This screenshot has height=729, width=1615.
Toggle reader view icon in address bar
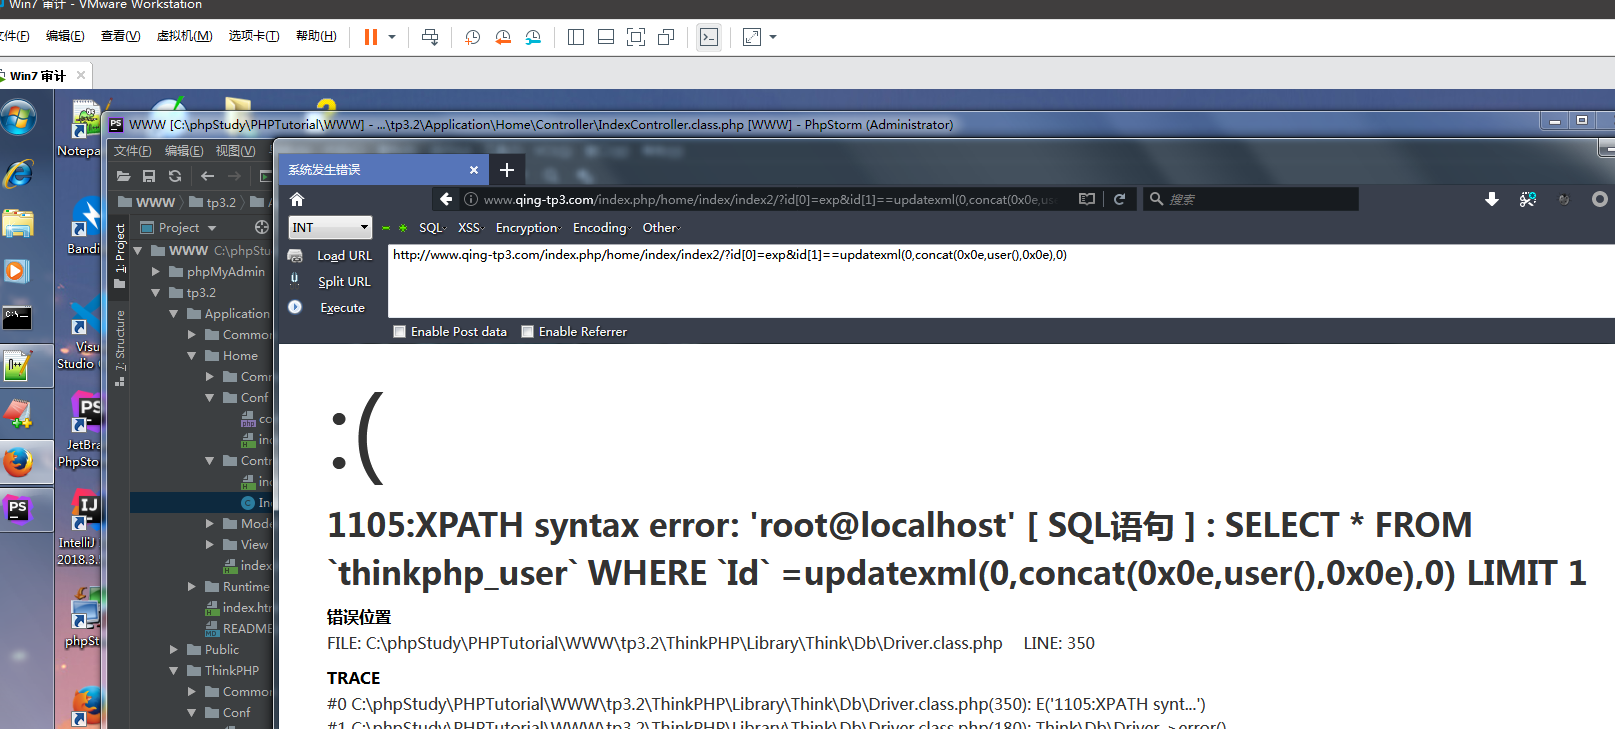(x=1087, y=199)
